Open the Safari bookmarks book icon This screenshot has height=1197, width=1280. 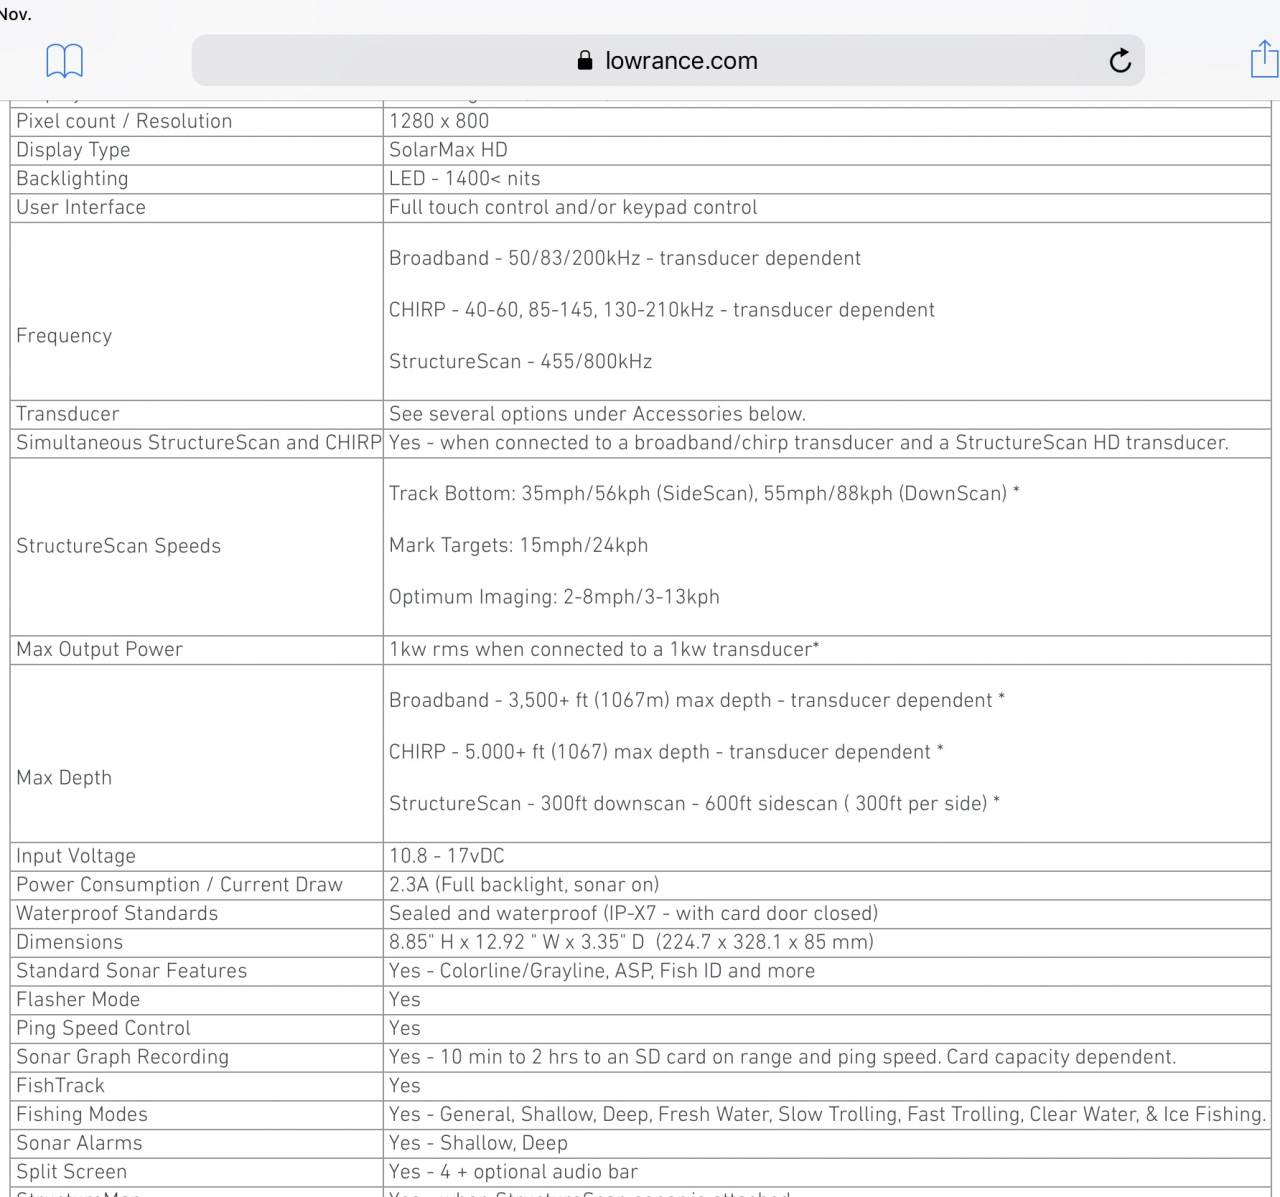[65, 61]
